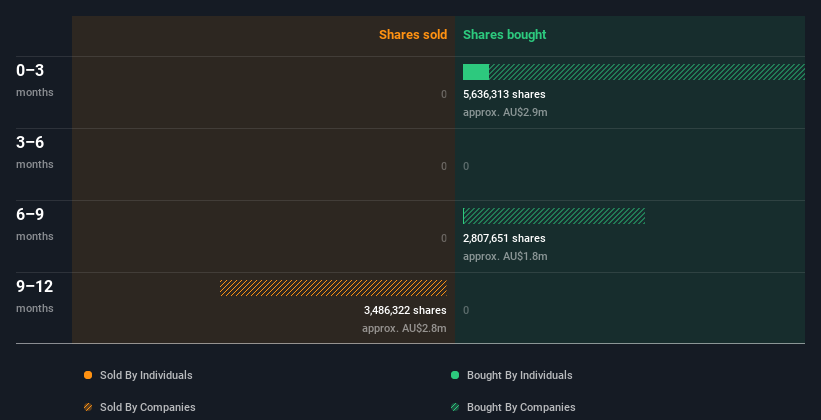
Task: Toggle the Sold By Individuals legend label
Action: pyautogui.click(x=146, y=375)
